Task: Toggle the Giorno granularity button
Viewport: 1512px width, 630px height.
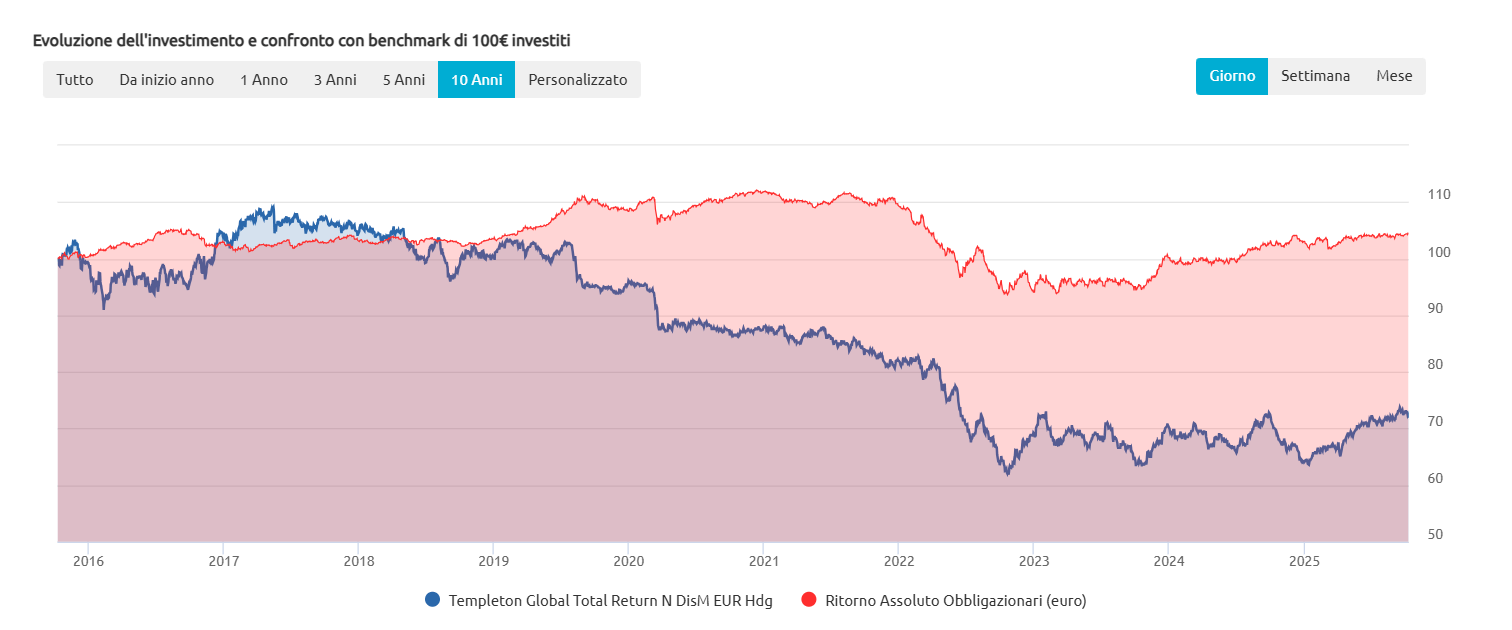Action: (x=1232, y=76)
